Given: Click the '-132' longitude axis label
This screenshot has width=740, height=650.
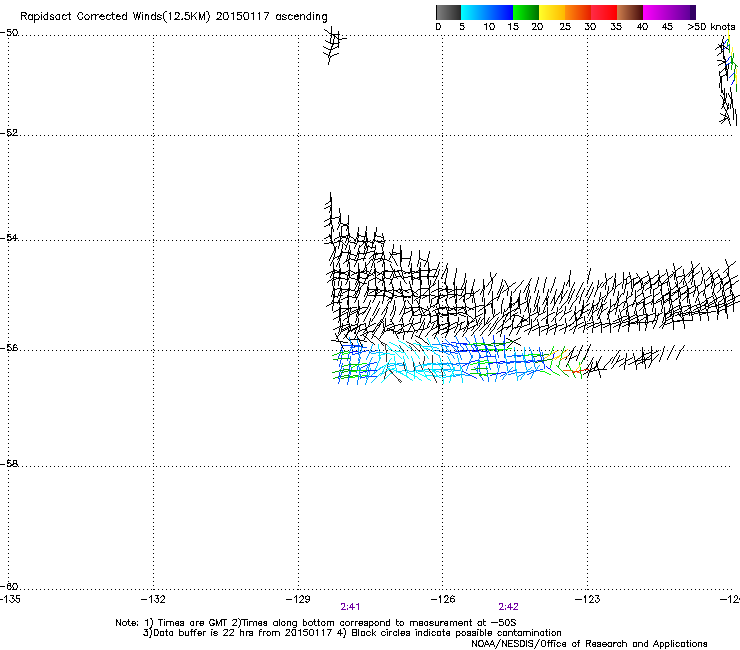Looking at the screenshot, I should (153, 599).
